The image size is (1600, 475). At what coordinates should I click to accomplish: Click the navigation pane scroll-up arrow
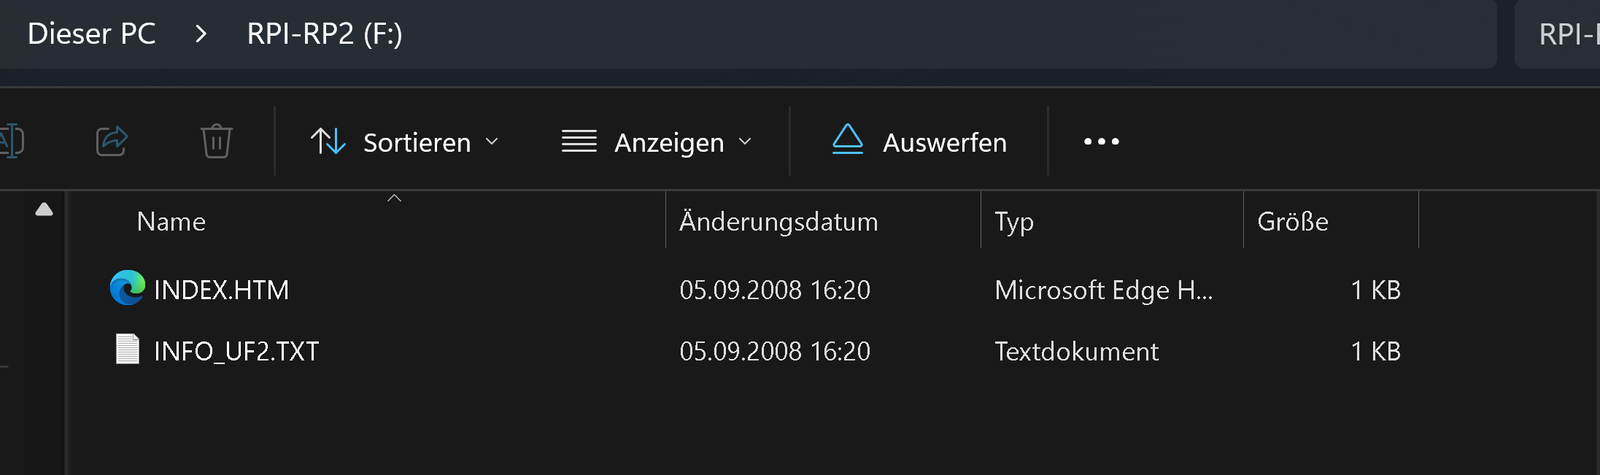pos(44,209)
